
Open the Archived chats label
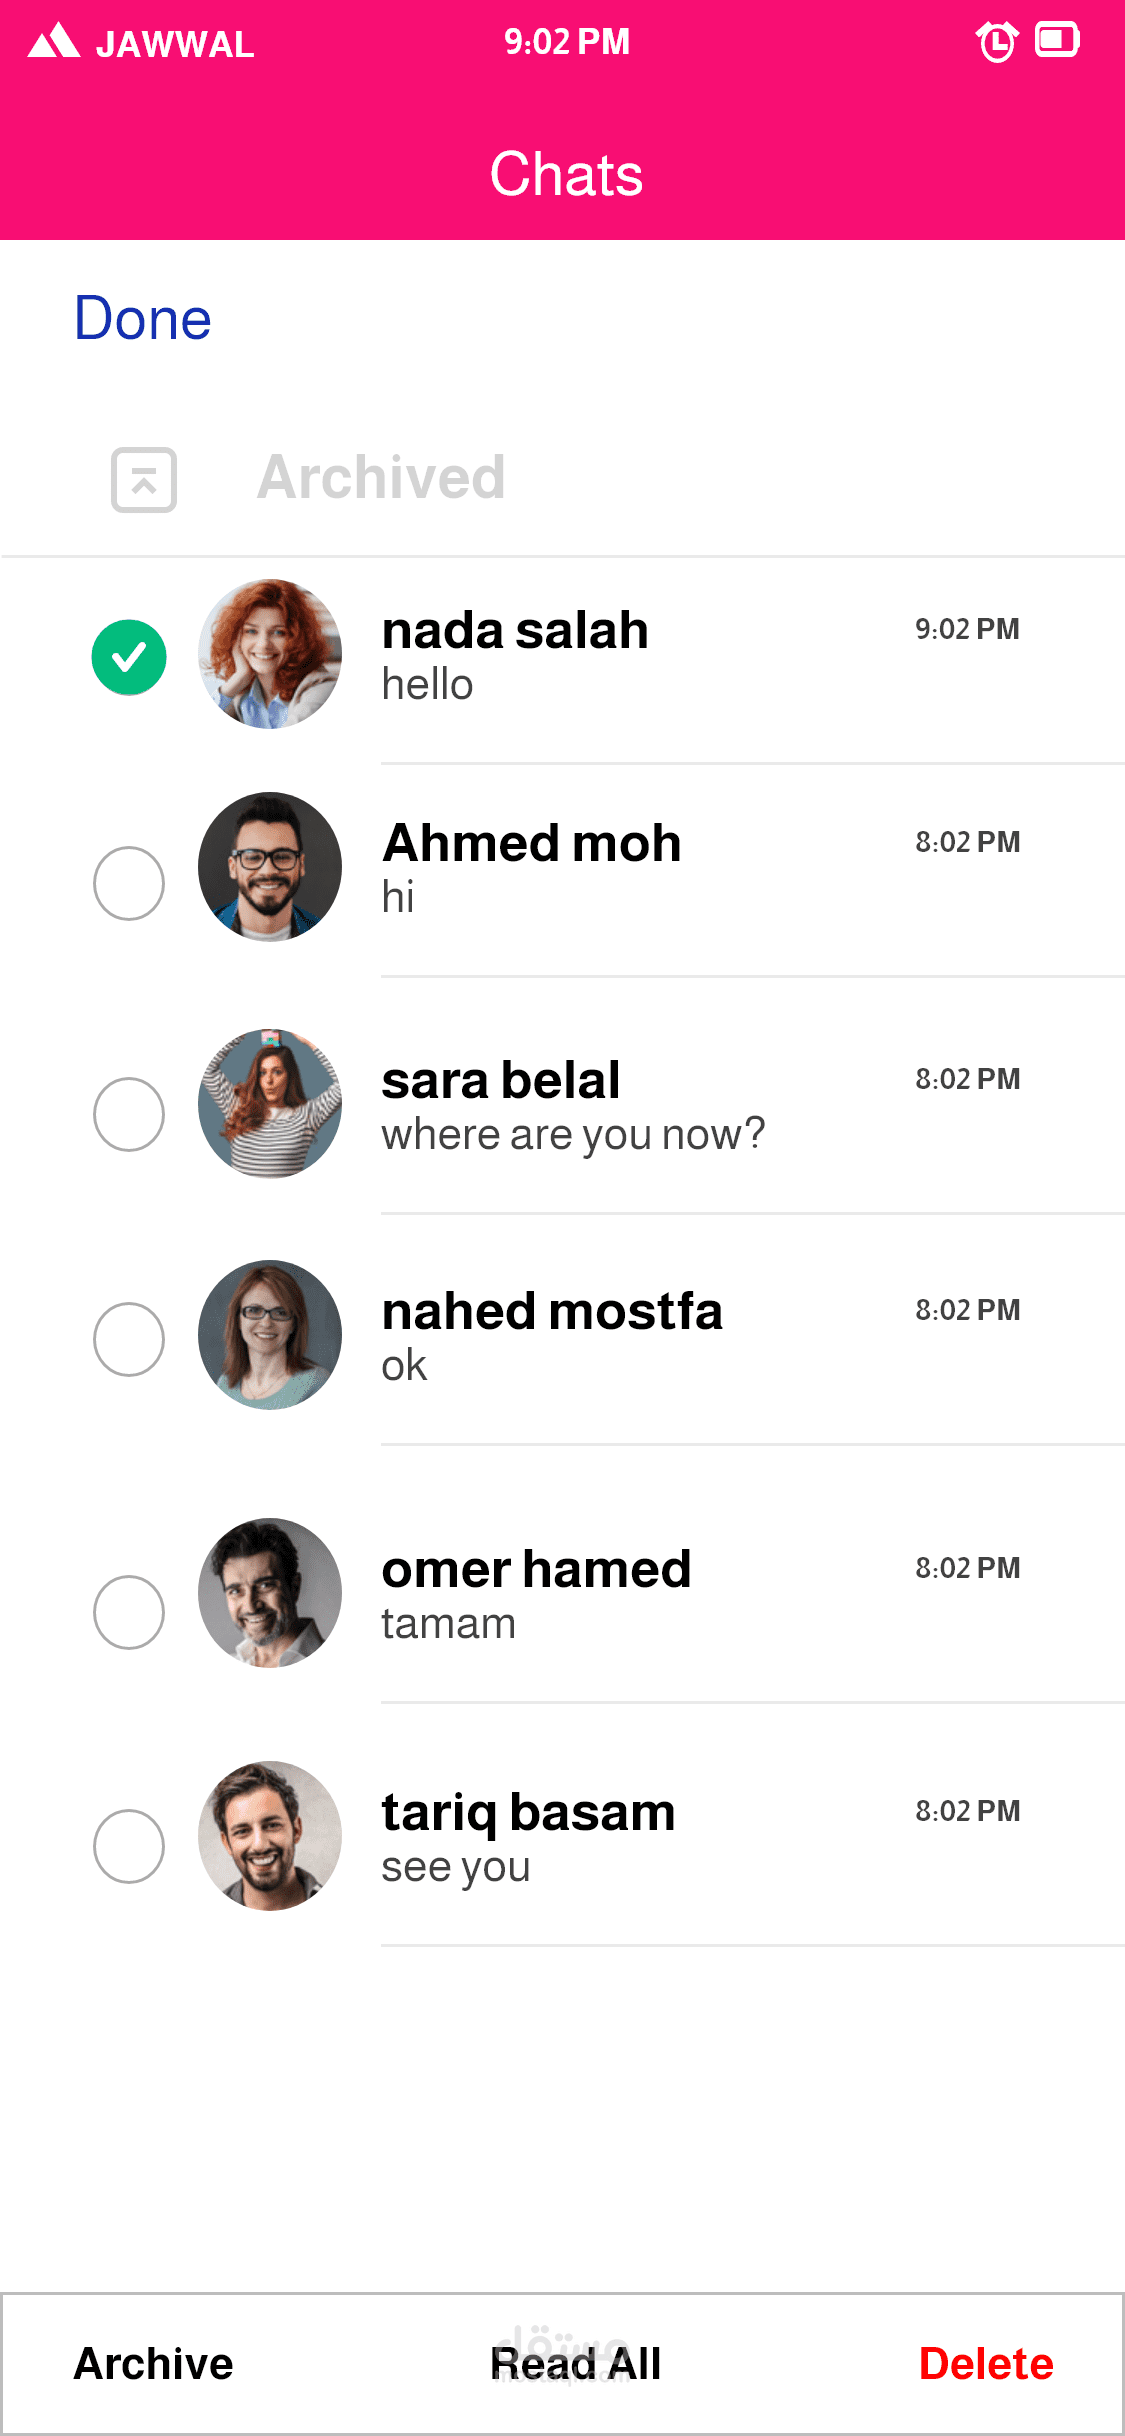(x=381, y=477)
